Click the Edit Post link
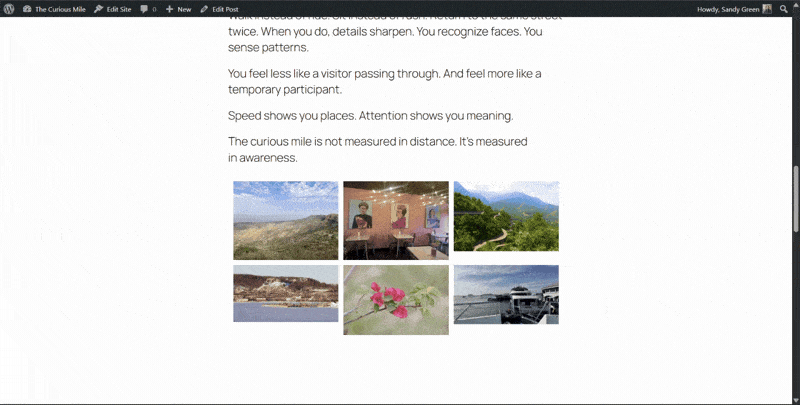 coord(224,8)
